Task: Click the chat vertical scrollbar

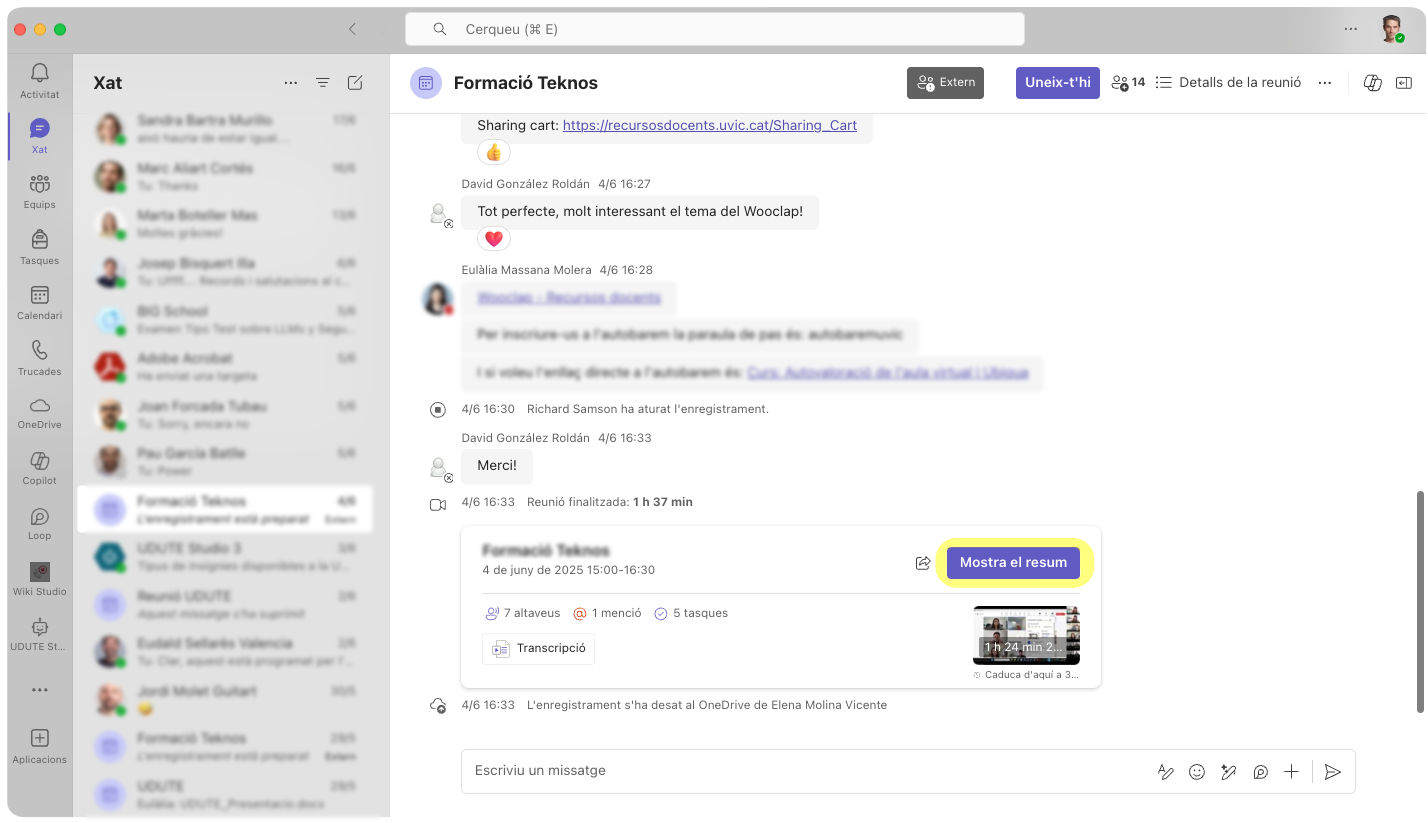Action: pos(1420,601)
